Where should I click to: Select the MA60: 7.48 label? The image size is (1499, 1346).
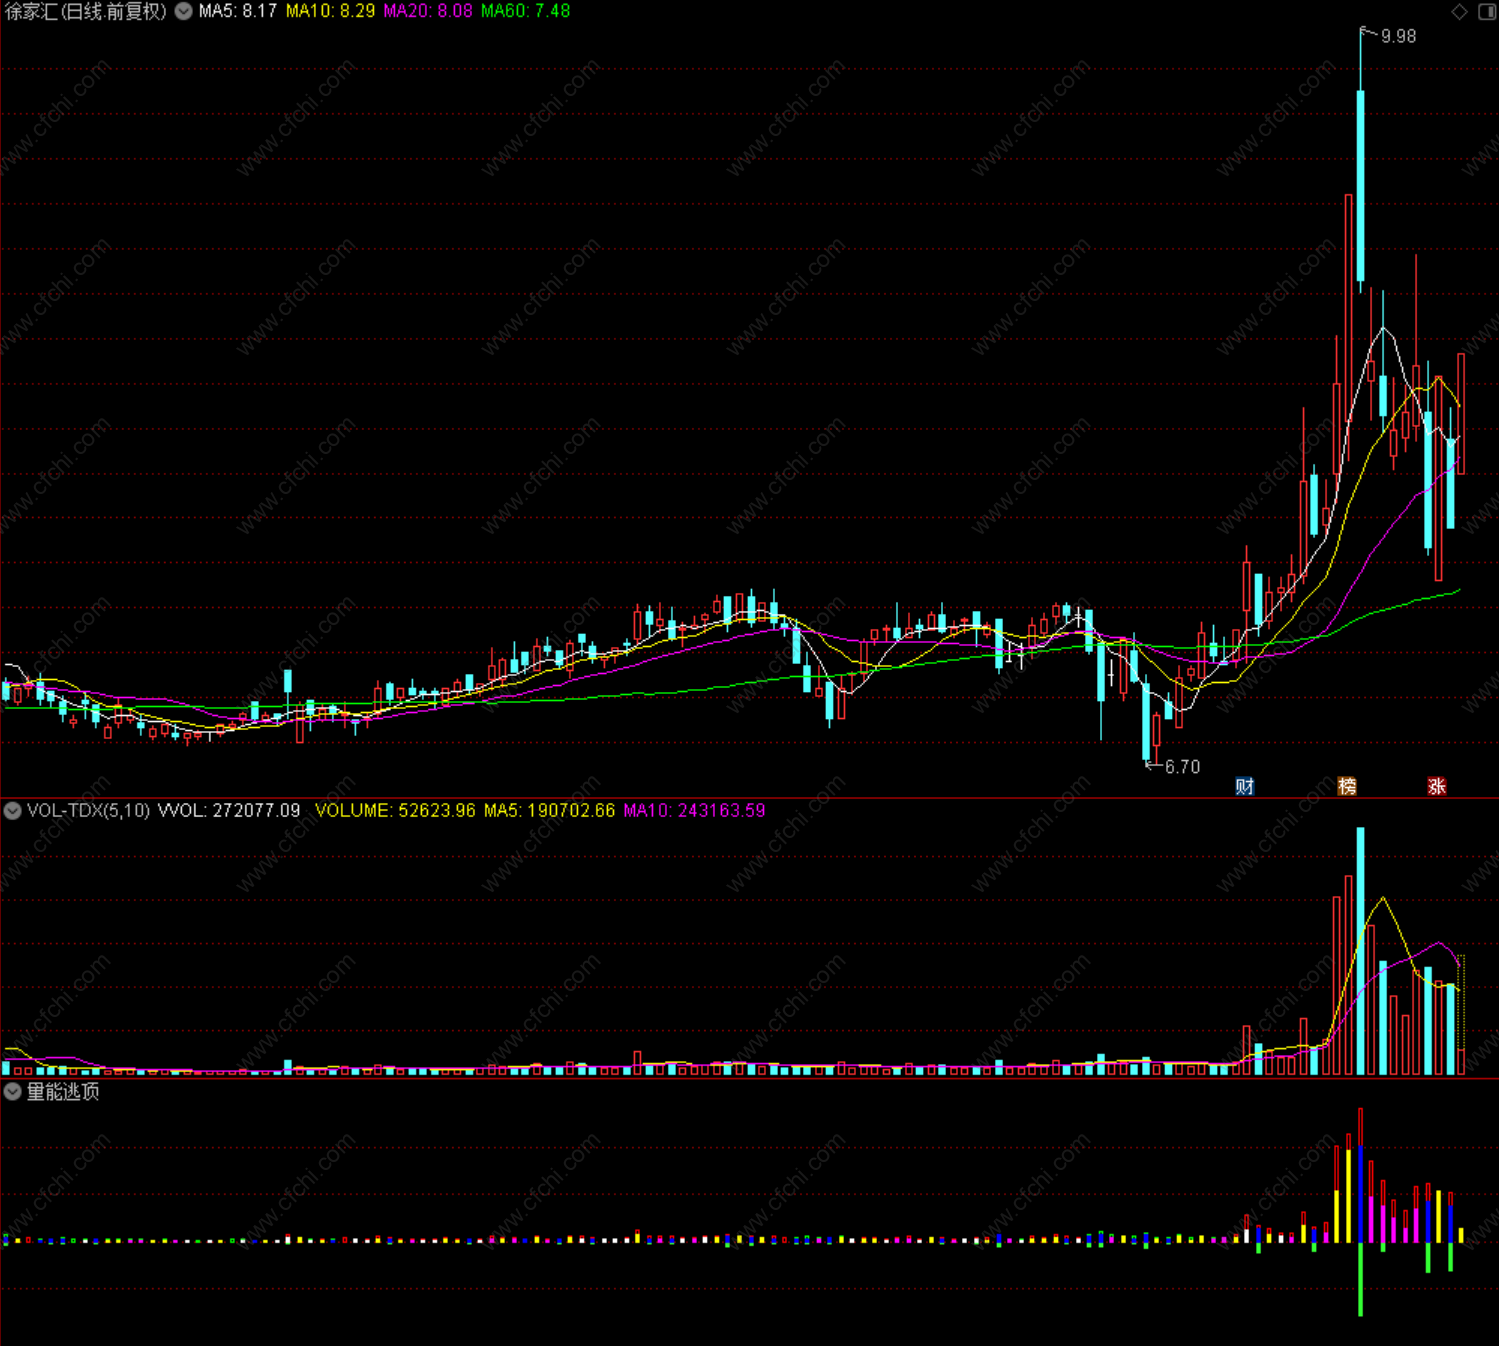[x=526, y=12]
